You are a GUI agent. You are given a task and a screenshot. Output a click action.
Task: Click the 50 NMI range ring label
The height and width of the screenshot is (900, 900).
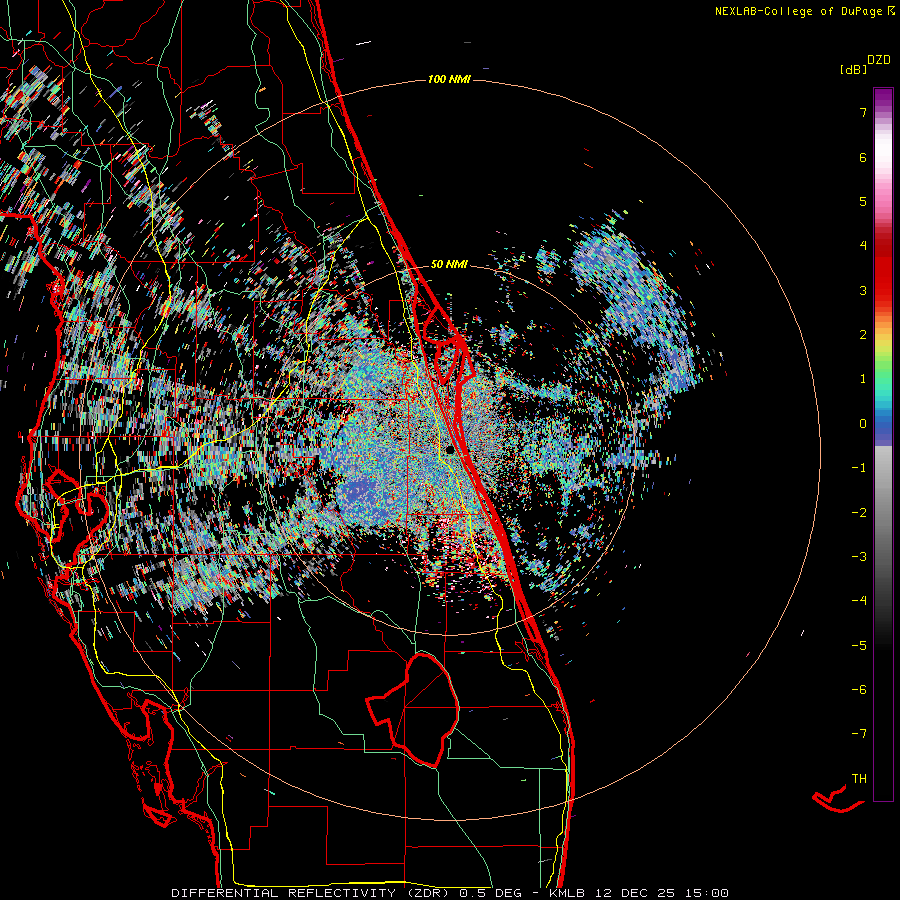(449, 264)
